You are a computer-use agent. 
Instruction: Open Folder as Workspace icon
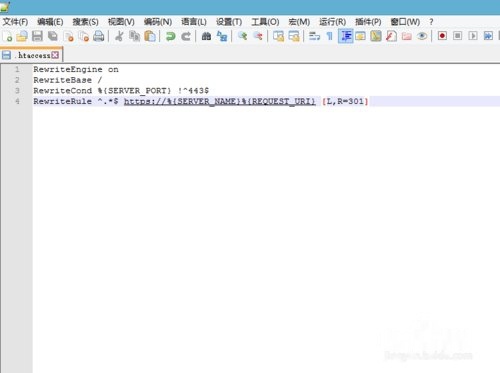[406, 36]
